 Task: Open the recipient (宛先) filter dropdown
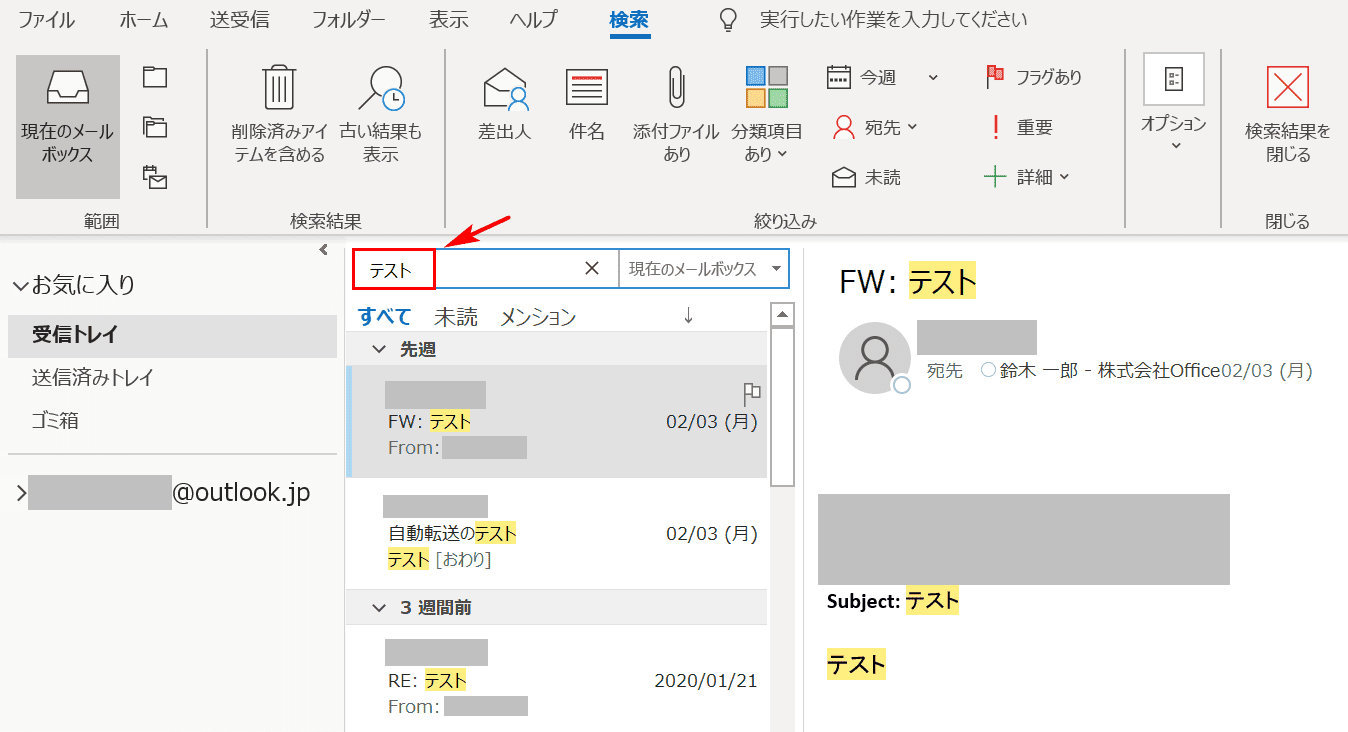click(876, 127)
